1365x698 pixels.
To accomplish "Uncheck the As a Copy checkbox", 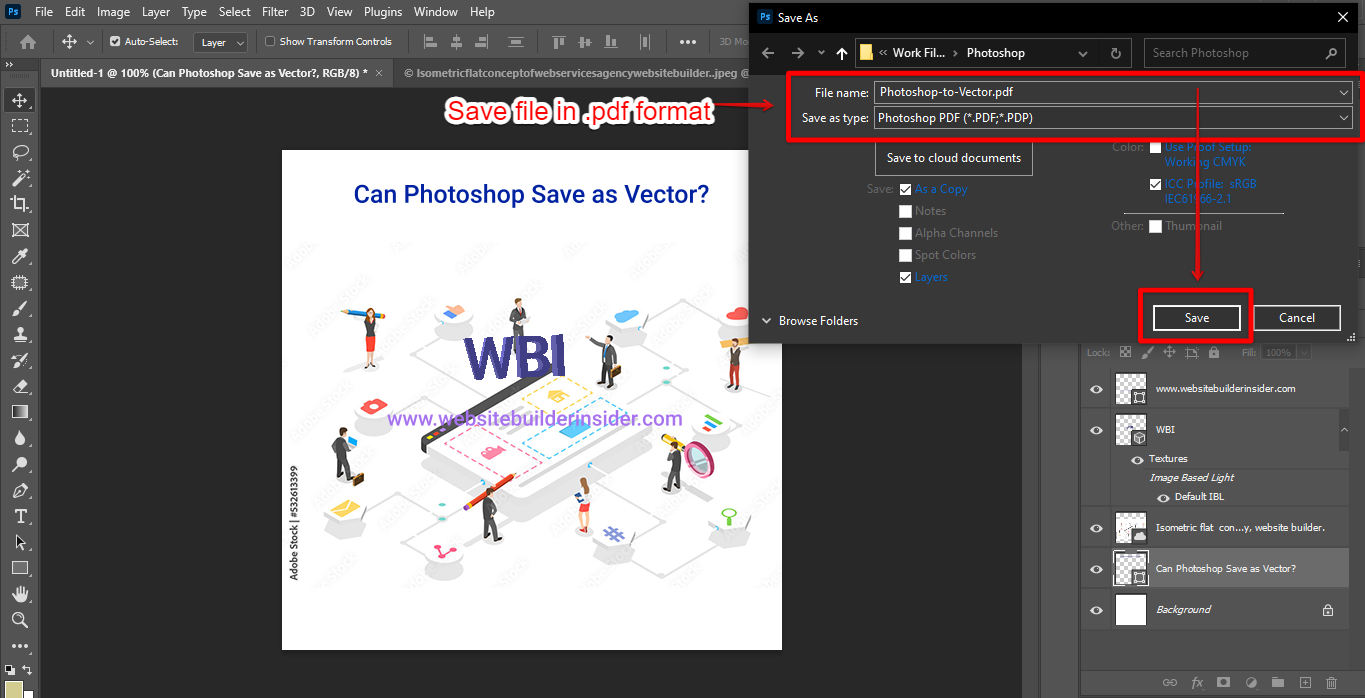I will click(x=905, y=189).
